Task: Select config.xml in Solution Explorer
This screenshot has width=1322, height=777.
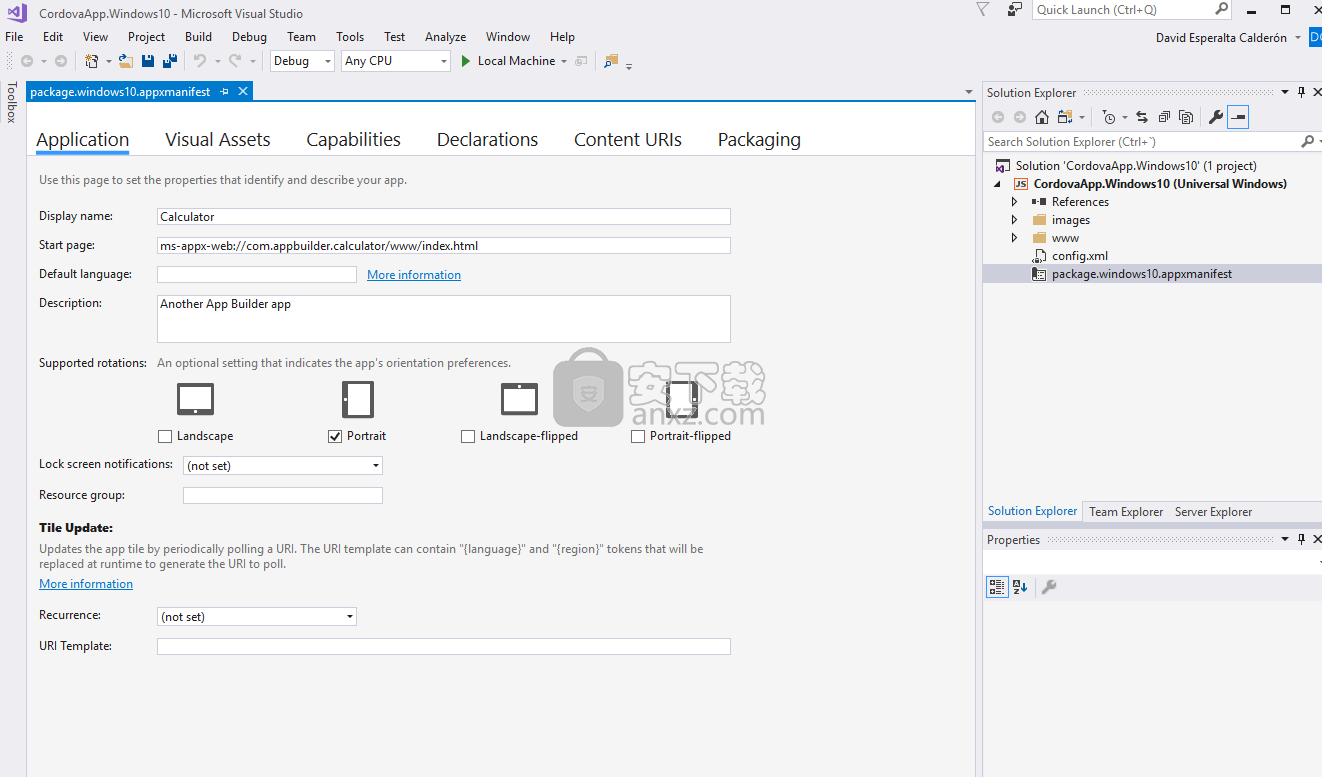Action: tap(1079, 256)
